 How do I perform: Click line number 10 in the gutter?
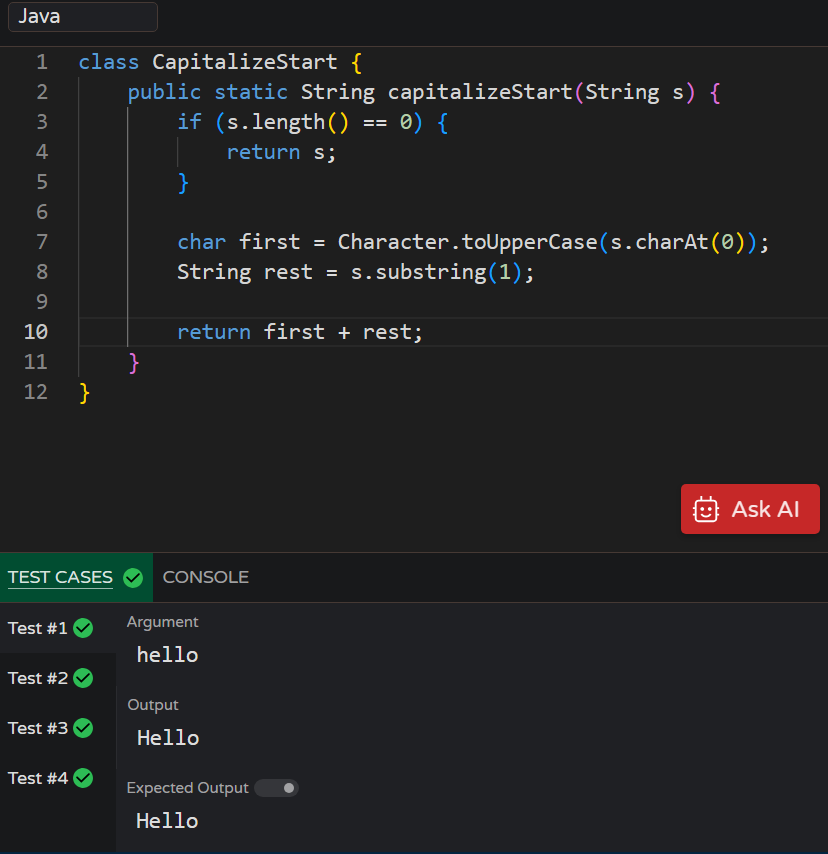(x=36, y=332)
